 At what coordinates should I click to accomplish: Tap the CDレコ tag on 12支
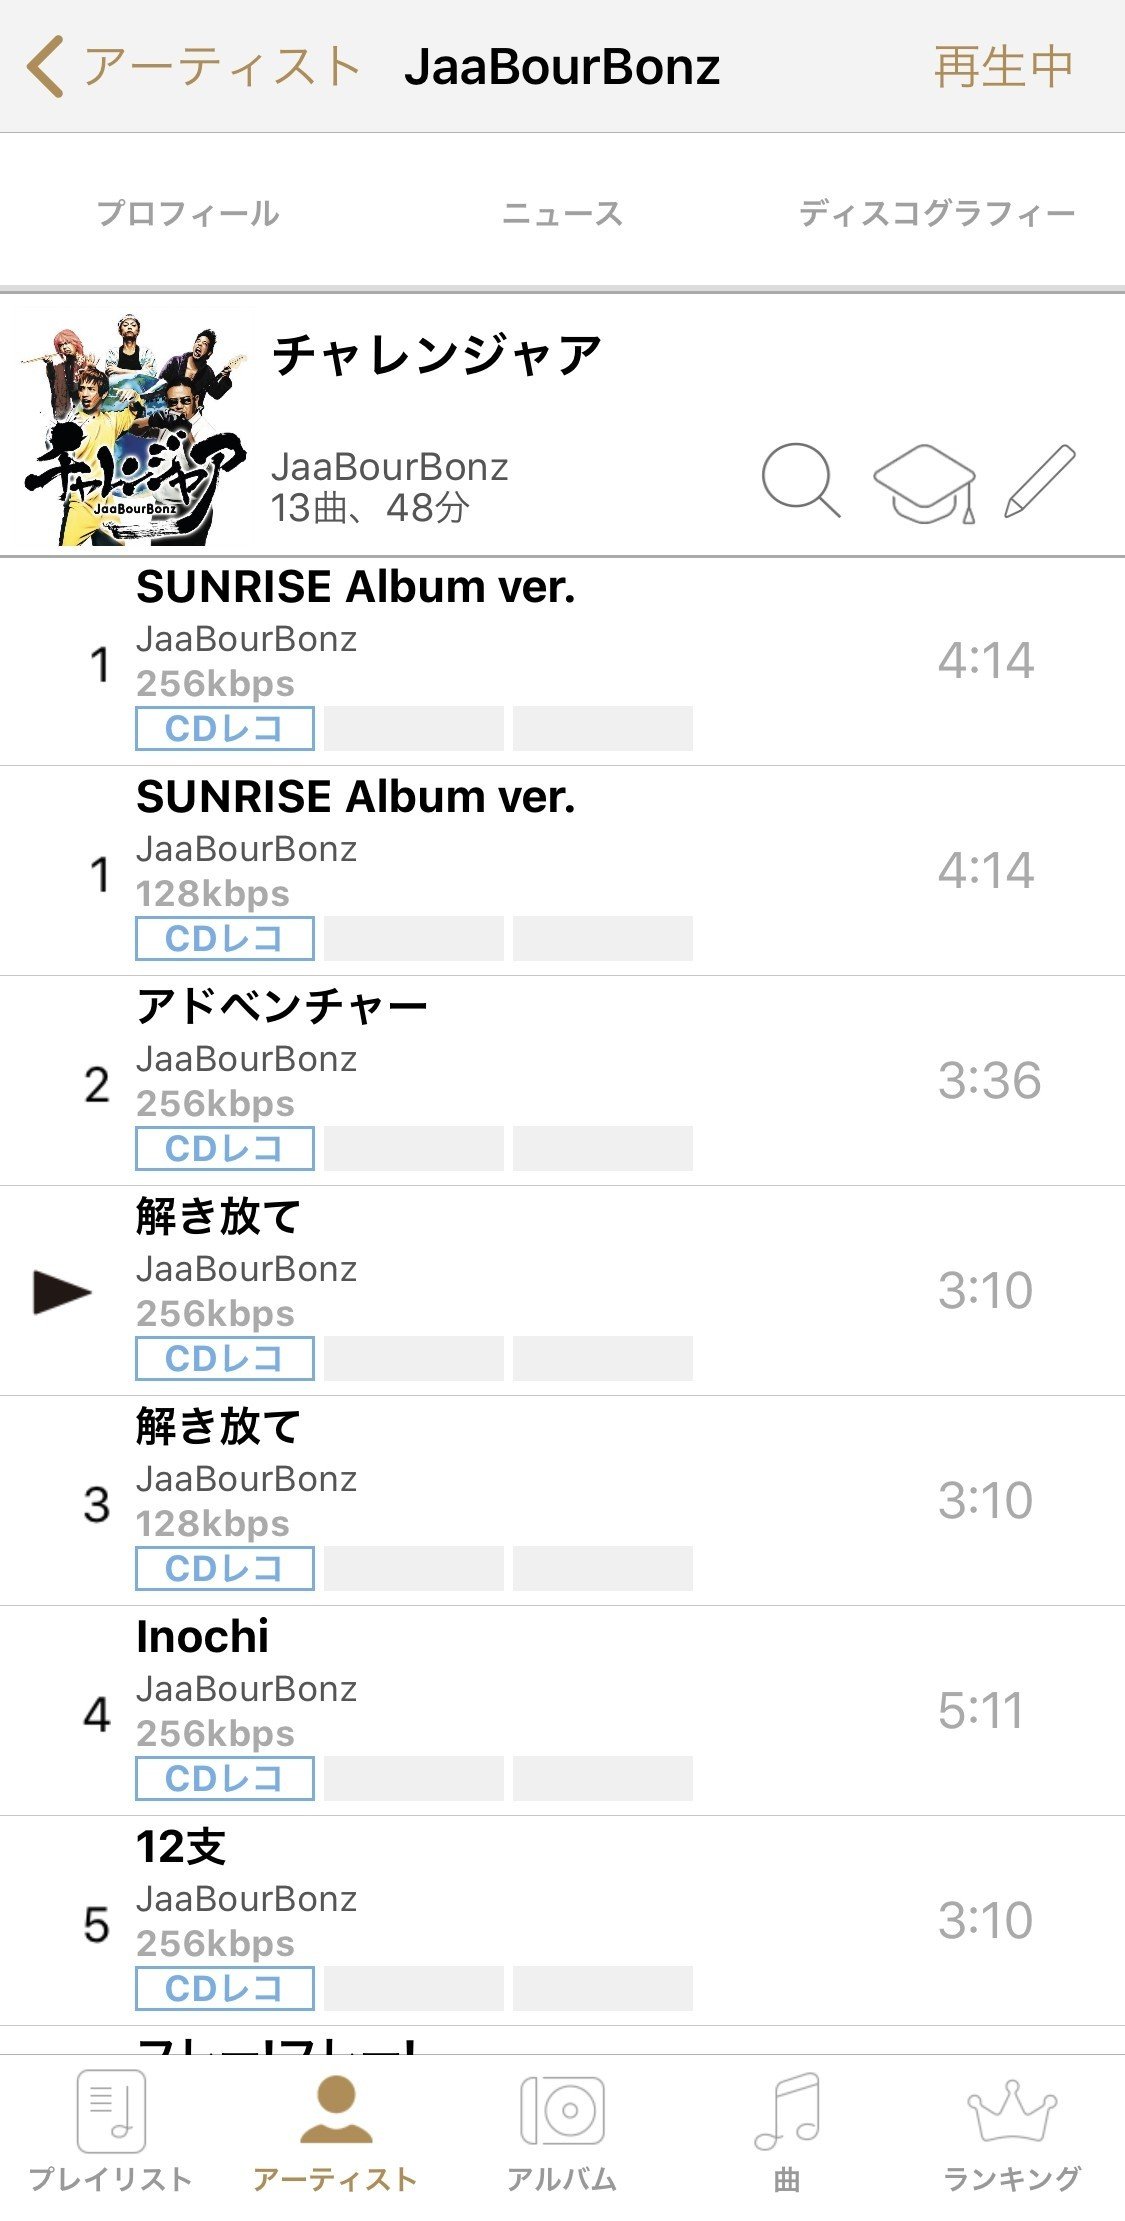225,1988
